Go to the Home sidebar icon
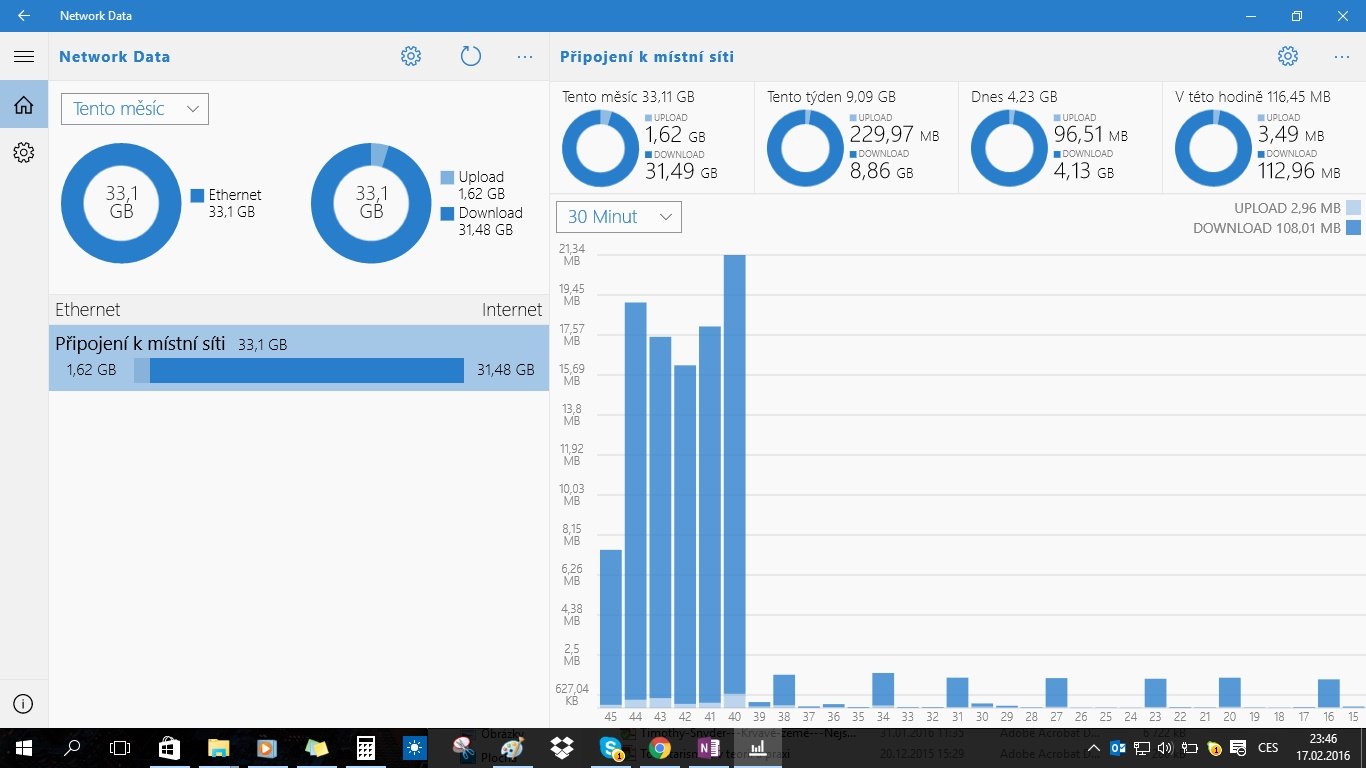Image resolution: width=1366 pixels, height=768 pixels. click(24, 104)
